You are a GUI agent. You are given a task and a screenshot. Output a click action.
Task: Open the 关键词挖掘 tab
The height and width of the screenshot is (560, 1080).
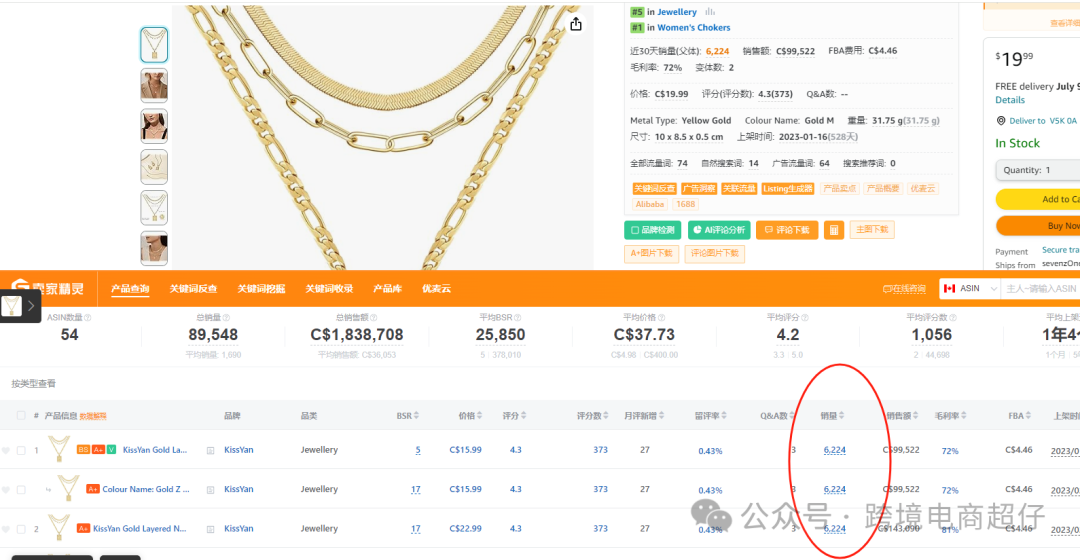click(261, 289)
